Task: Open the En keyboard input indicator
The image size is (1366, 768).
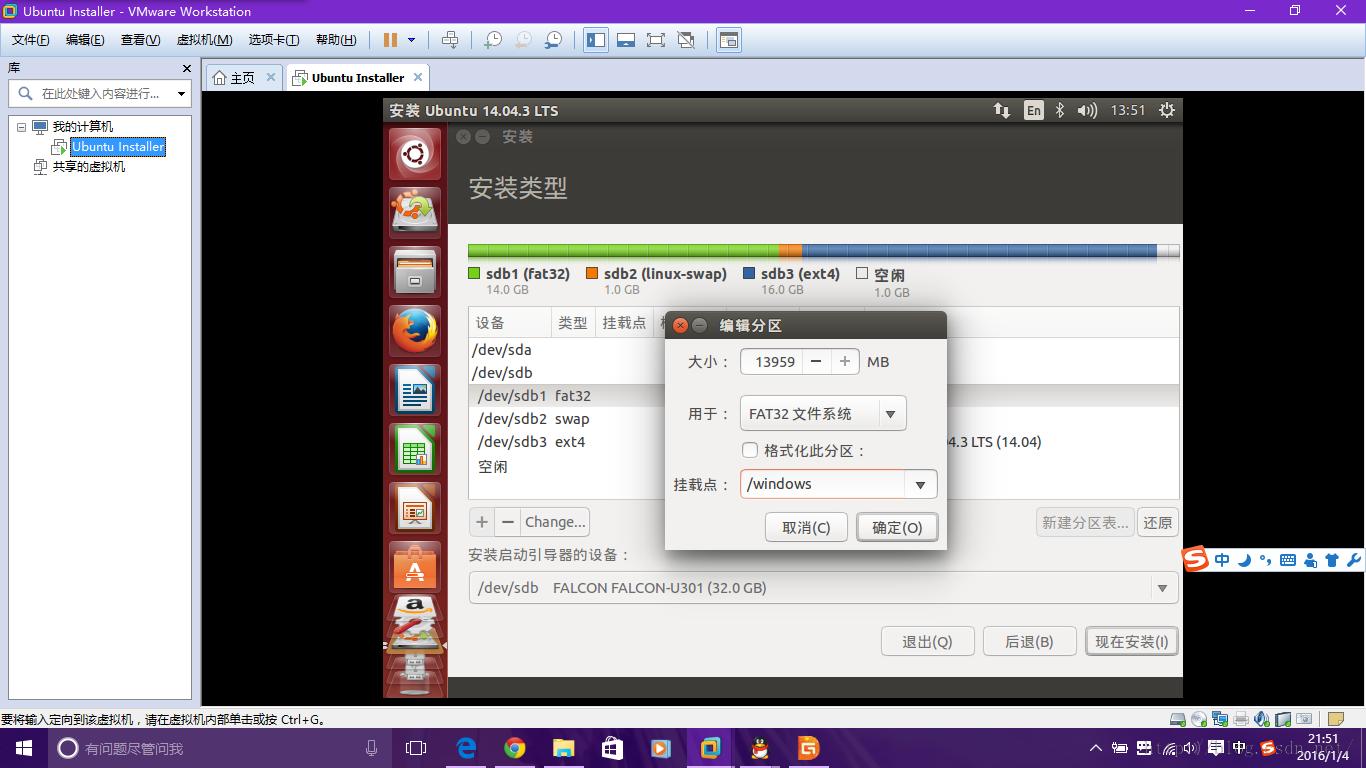Action: point(1033,111)
